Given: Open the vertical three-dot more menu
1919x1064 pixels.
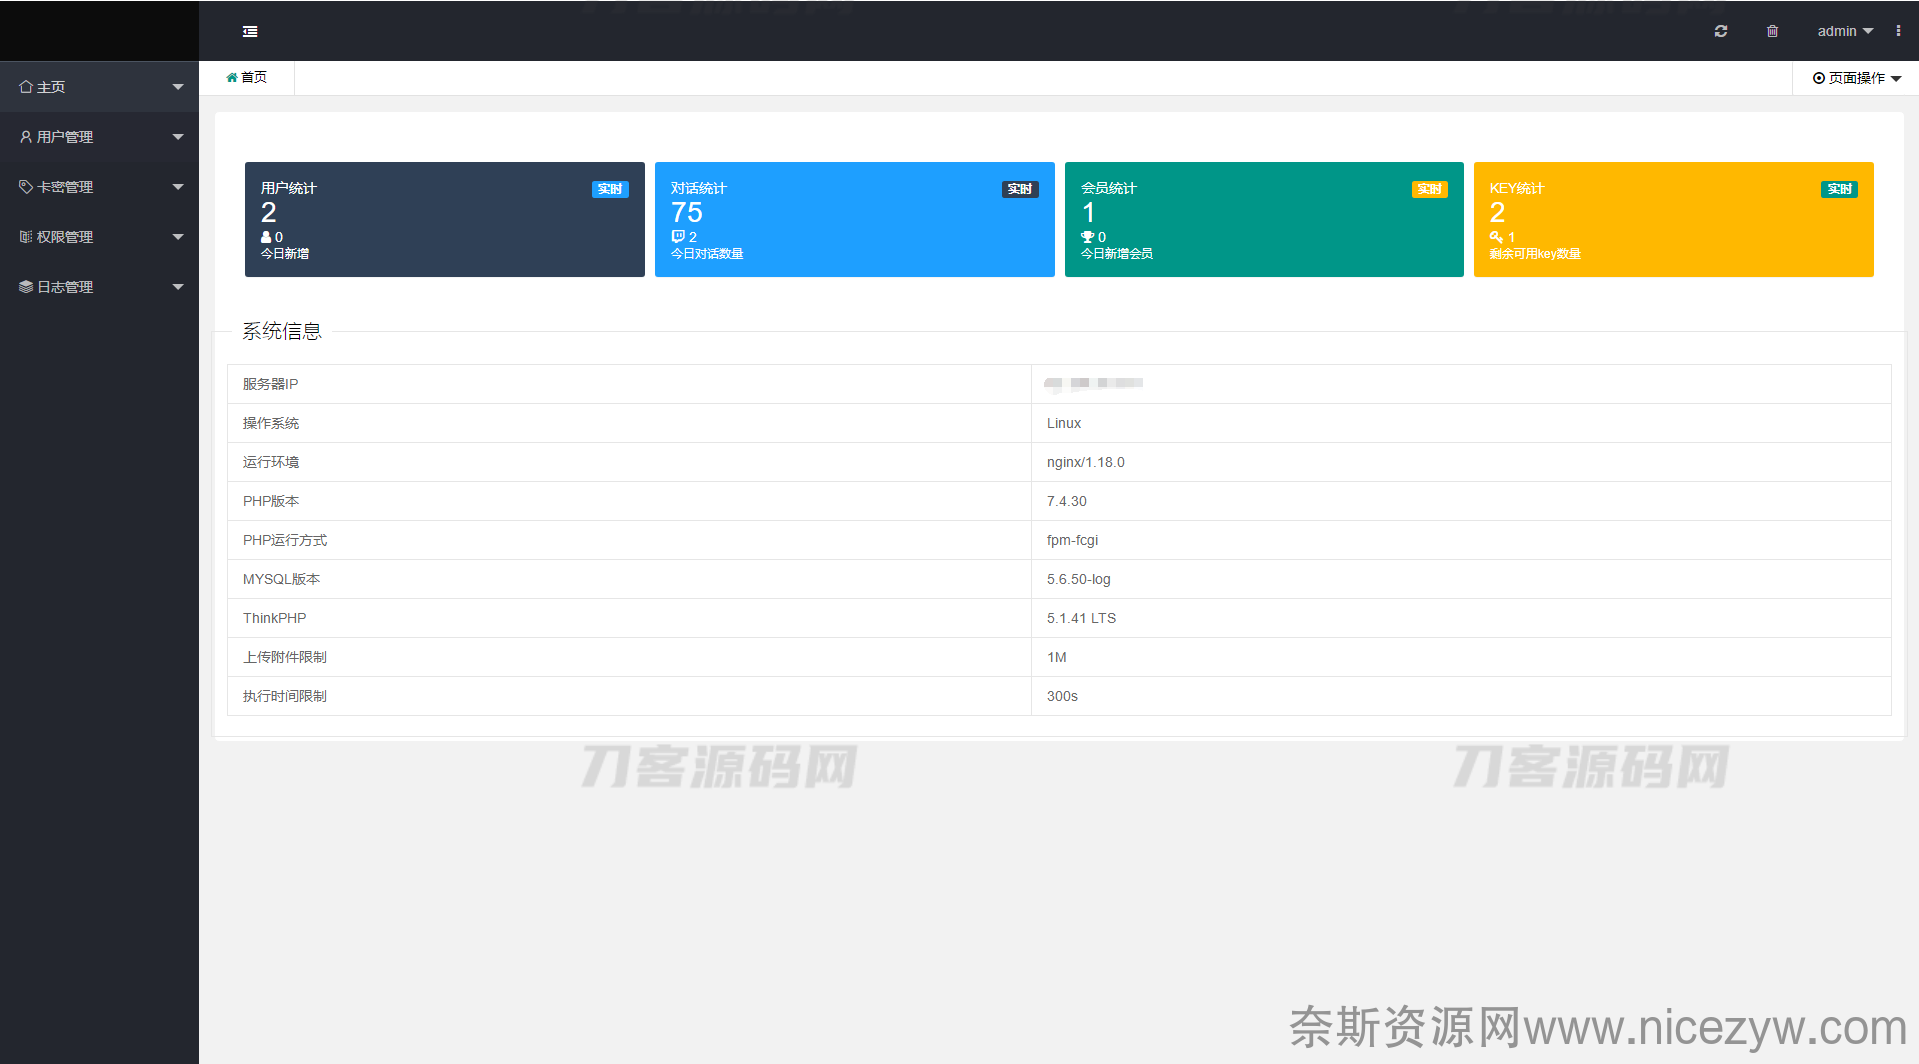Looking at the screenshot, I should (1898, 31).
